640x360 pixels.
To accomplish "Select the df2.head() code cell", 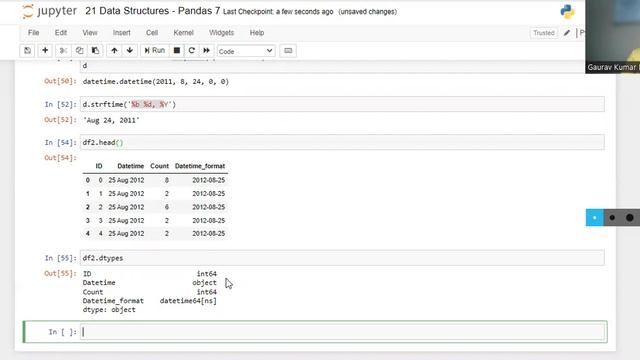I will (x=342, y=142).
